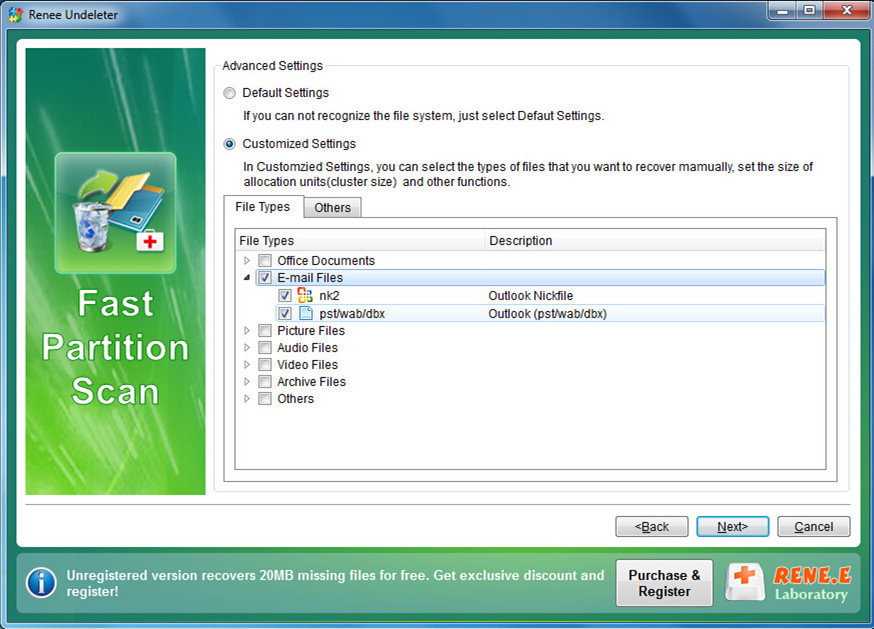
Task: Click the Purchase & Register button
Action: 664,583
